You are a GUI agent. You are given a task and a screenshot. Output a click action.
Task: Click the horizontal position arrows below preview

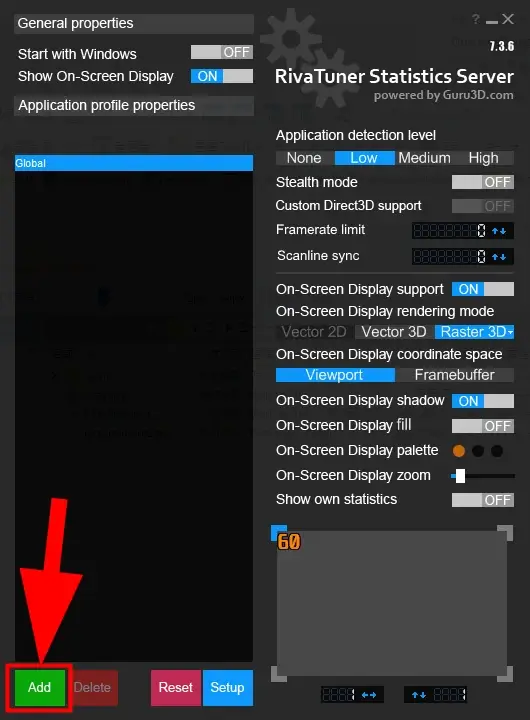pyautogui.click(x=369, y=694)
